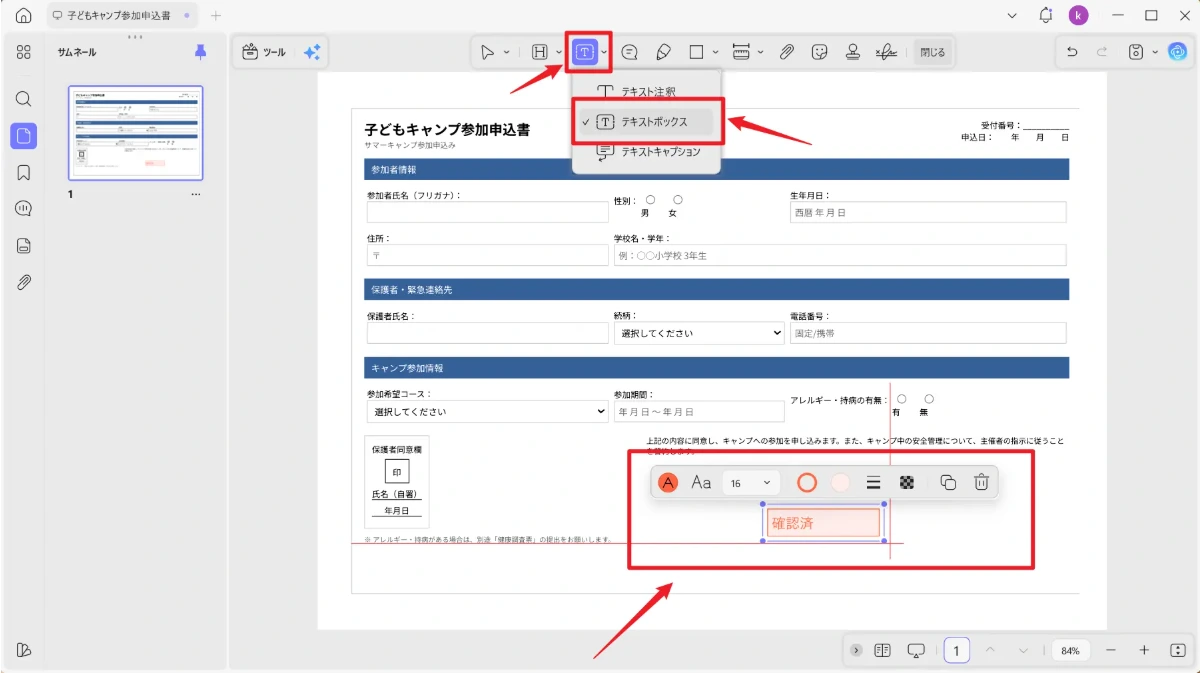This screenshot has width=1200, height=673.
Task: Delete the text box with trash icon
Action: pyautogui.click(x=981, y=483)
